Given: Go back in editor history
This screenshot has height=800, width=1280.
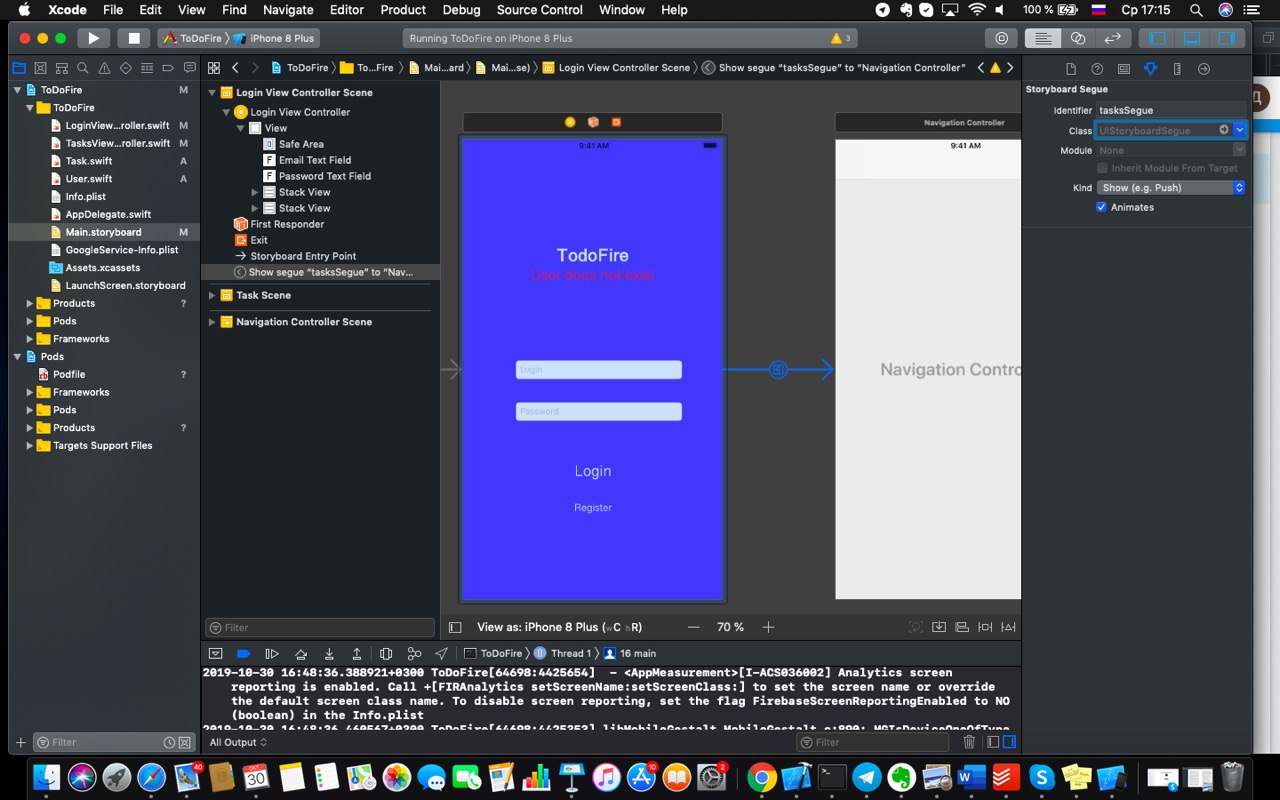Looking at the screenshot, I should (235, 68).
